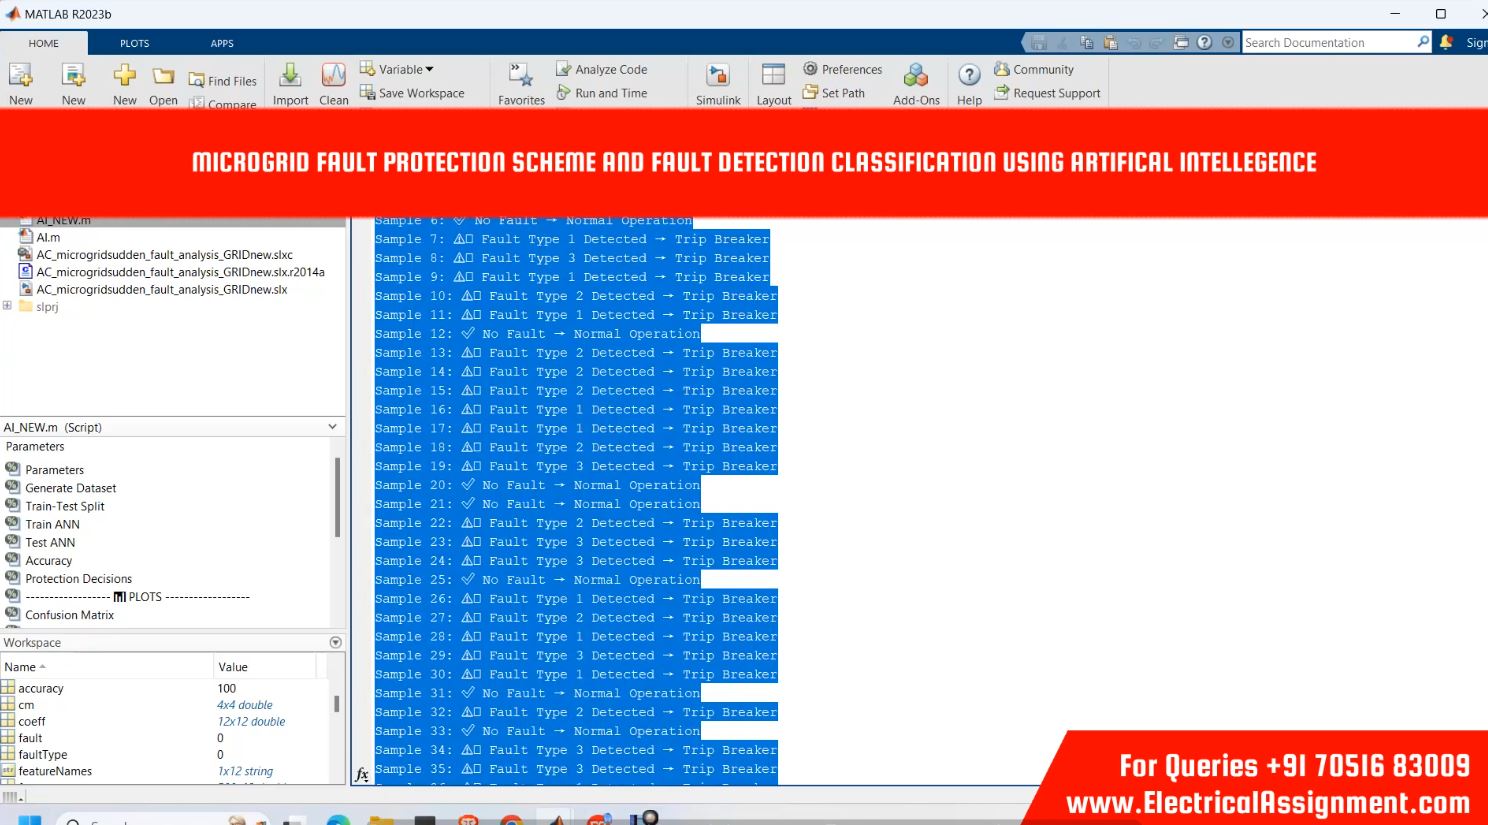The image size is (1488, 825).
Task: Launch Simulink from the toolstrip
Action: point(718,76)
